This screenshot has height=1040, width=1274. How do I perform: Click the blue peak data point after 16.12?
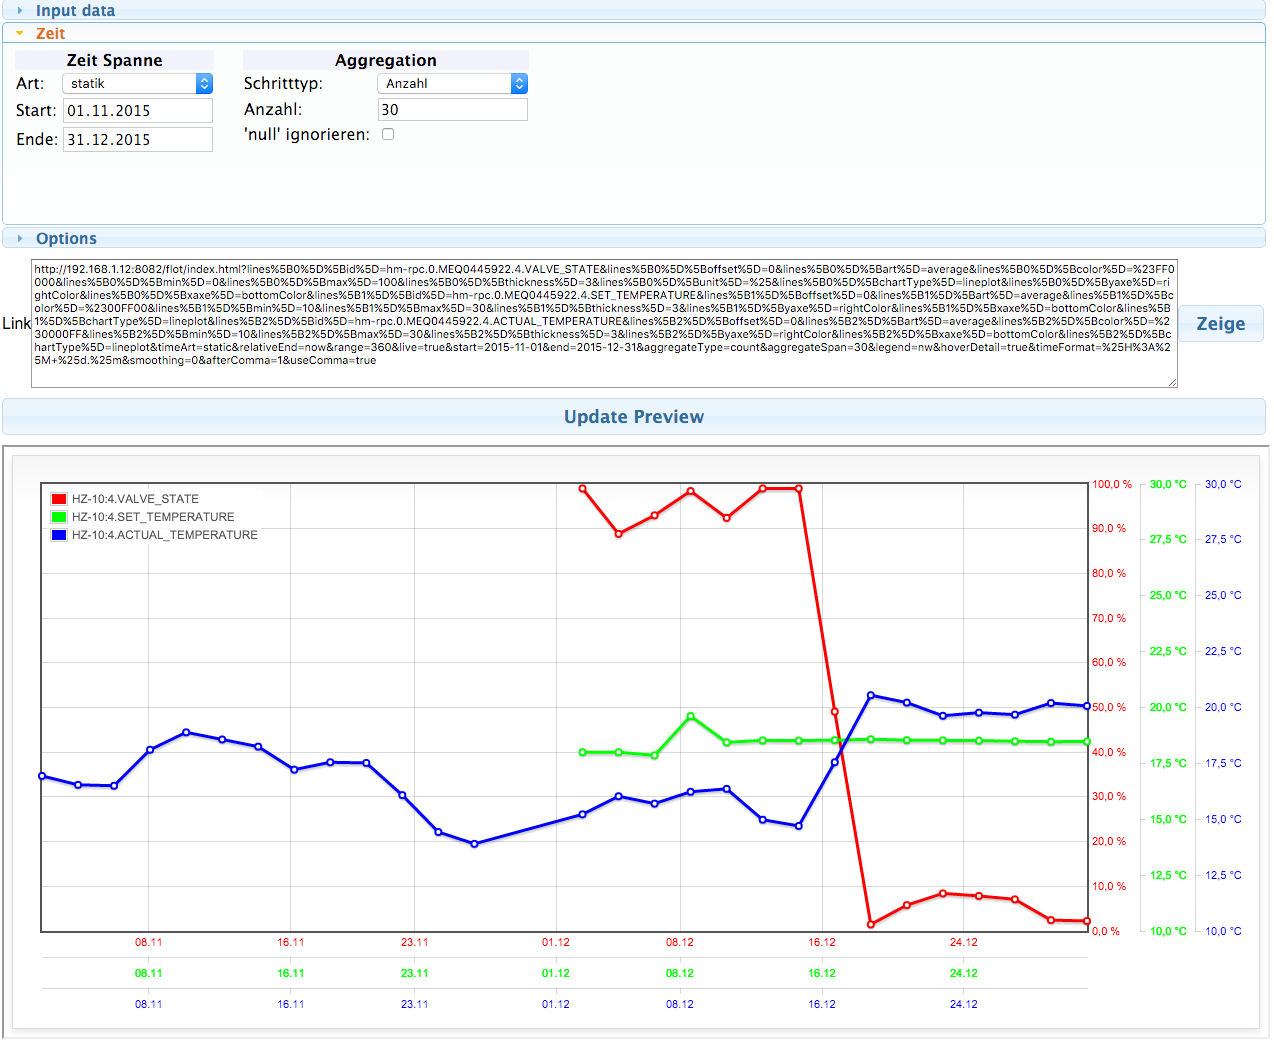coord(871,695)
